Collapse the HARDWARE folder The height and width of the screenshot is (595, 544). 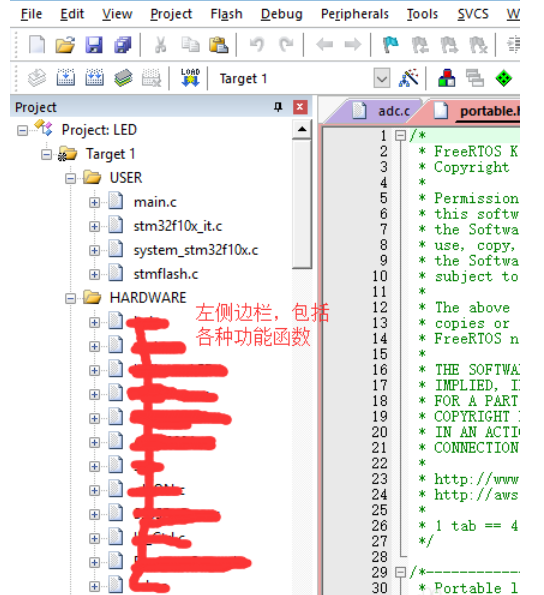(x=71, y=298)
